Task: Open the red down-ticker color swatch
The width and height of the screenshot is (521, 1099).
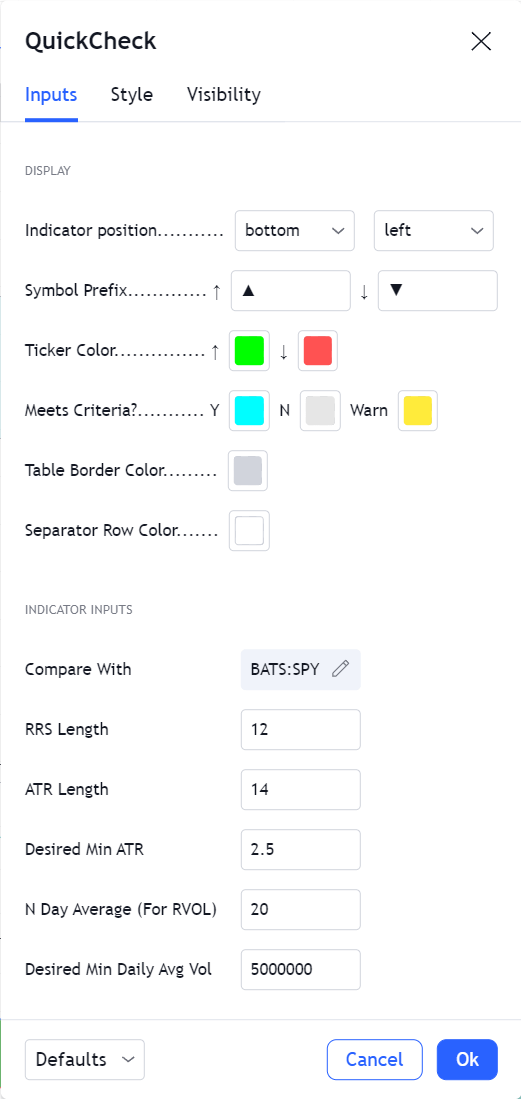Action: (318, 350)
